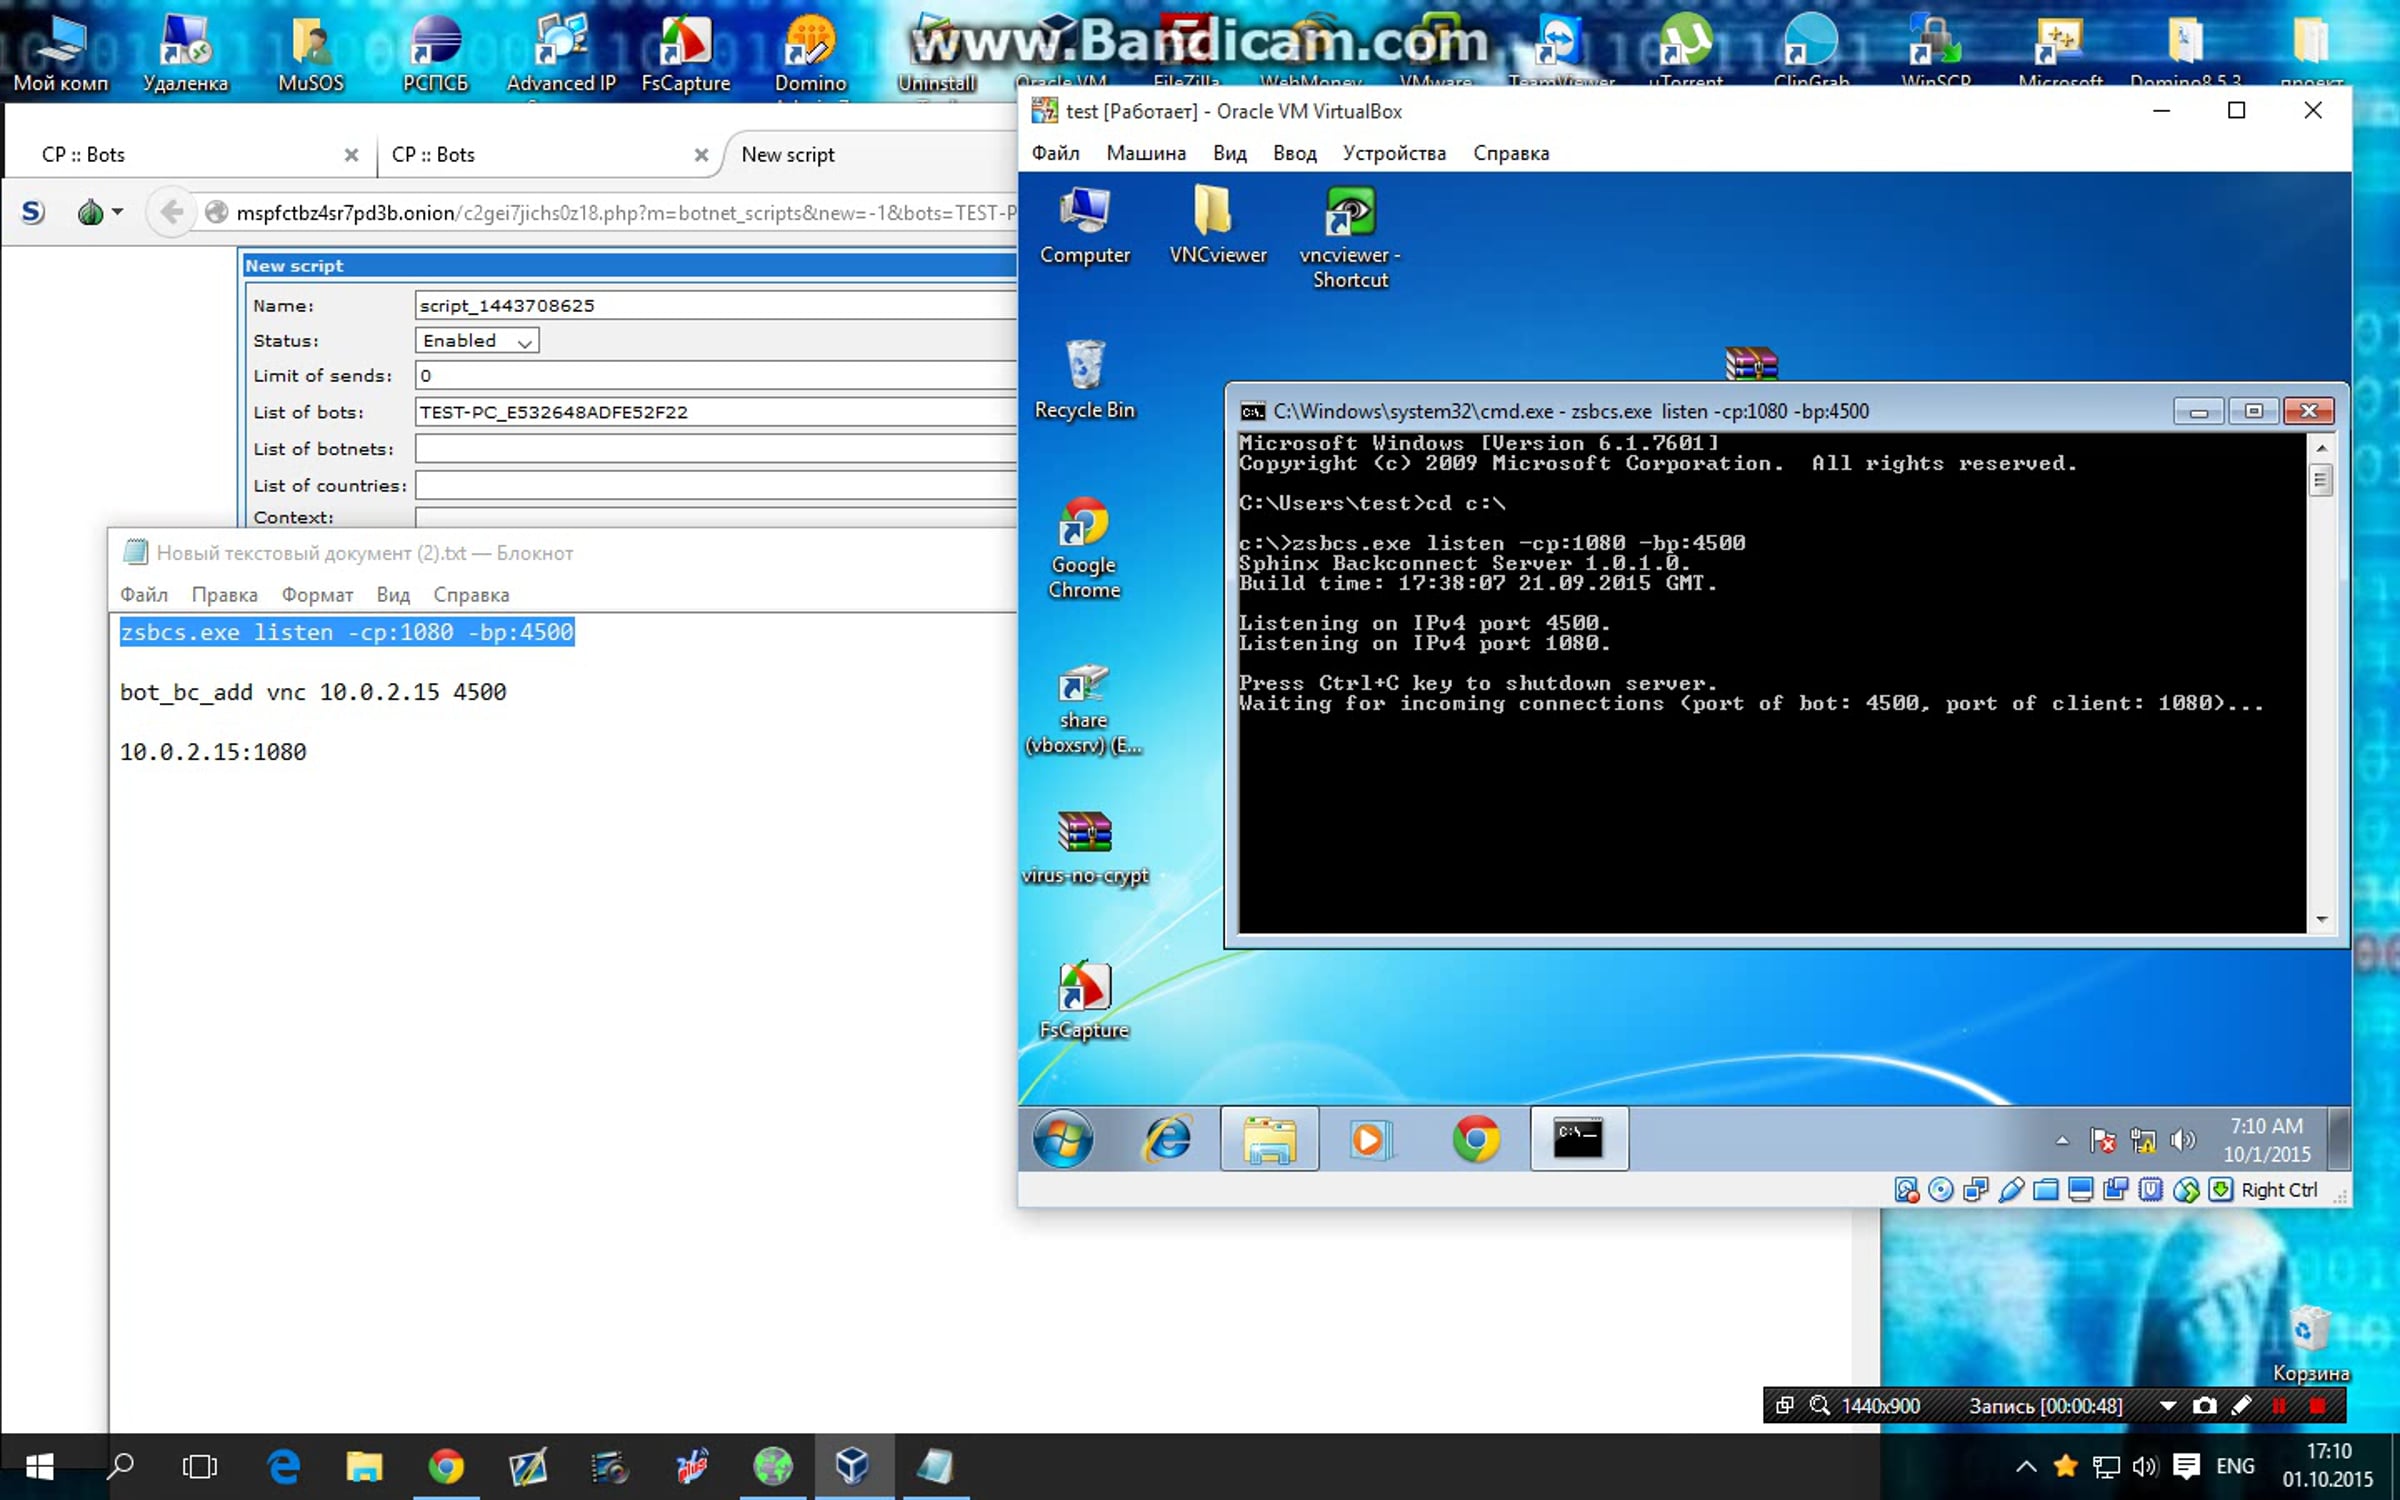Click the VM Action Center flag tray icon
The height and width of the screenshot is (1500, 2400).
[x=2103, y=1140]
